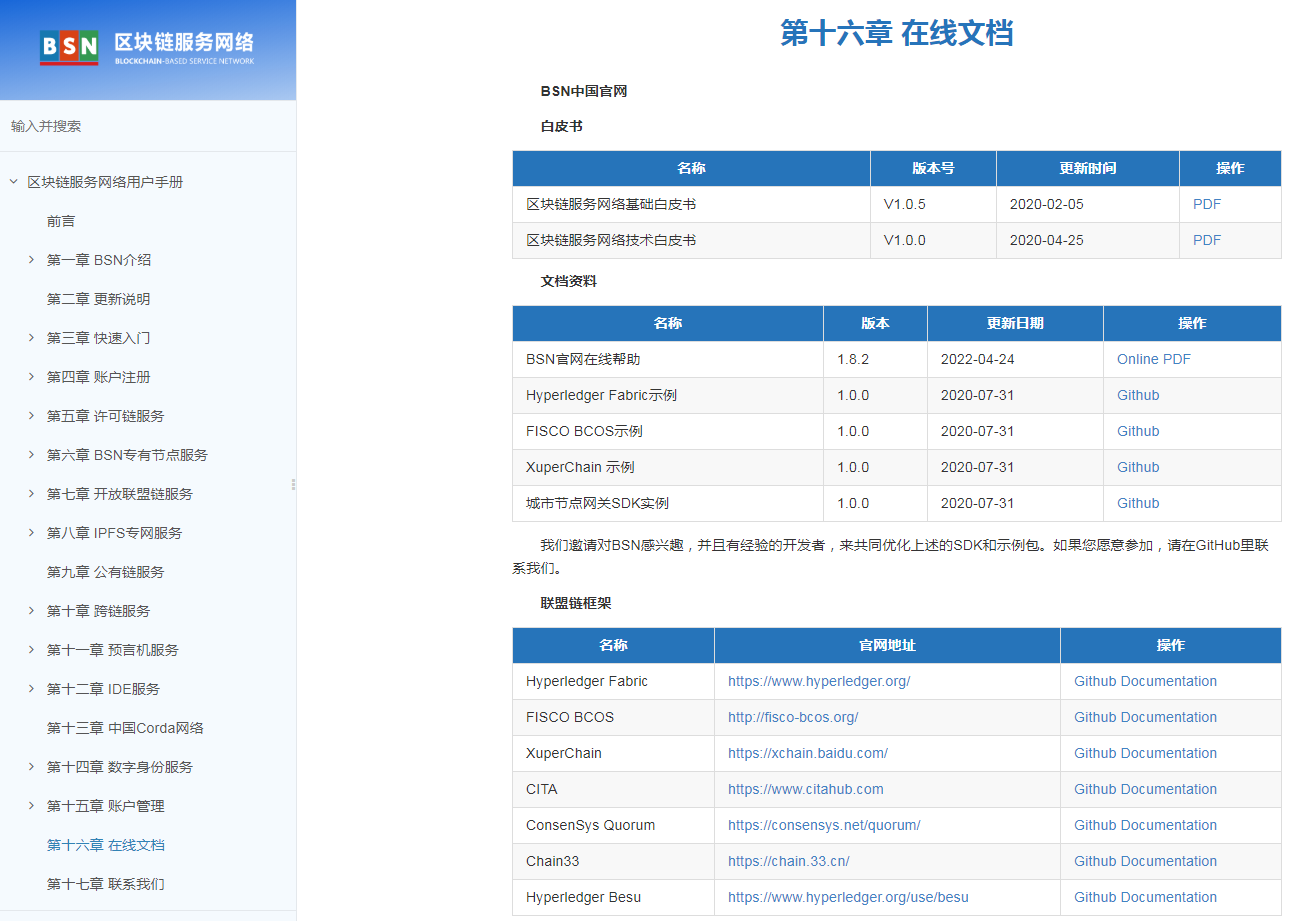Open Github Documentation for FISCO BCOS
The height and width of the screenshot is (921, 1298).
click(1145, 717)
